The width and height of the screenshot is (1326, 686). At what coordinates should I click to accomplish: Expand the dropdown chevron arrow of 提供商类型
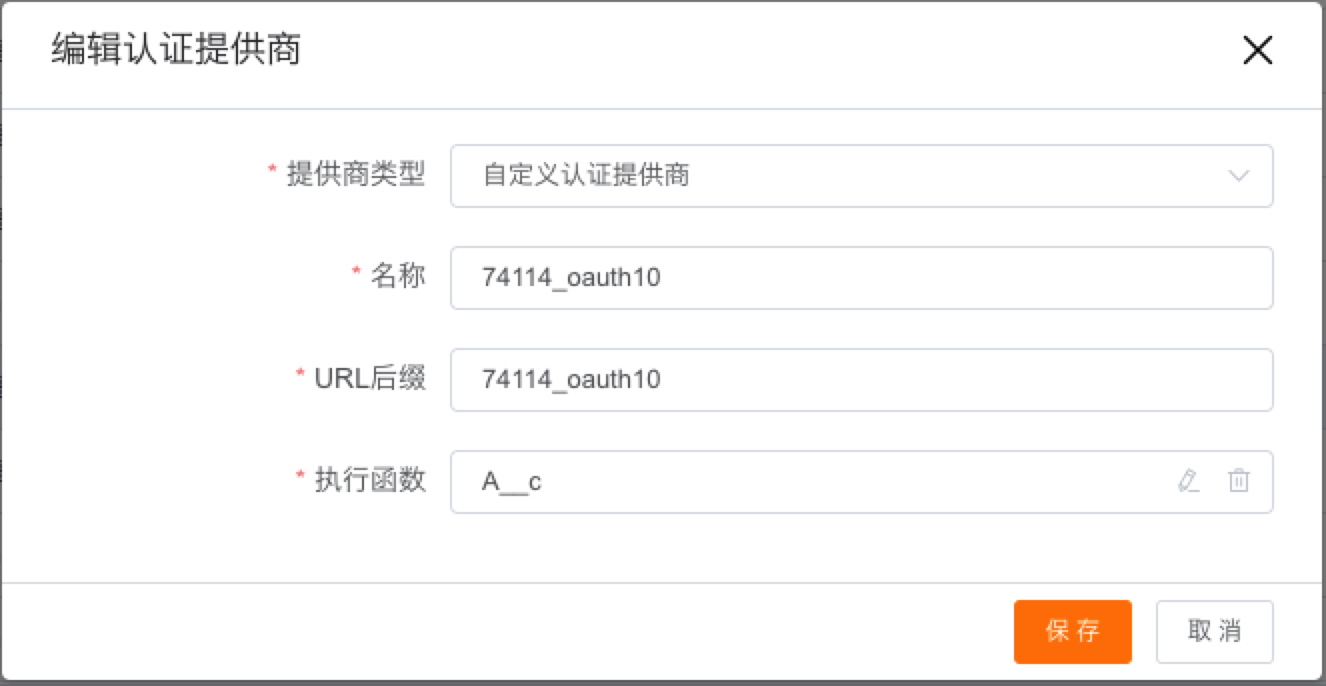[1238, 176]
